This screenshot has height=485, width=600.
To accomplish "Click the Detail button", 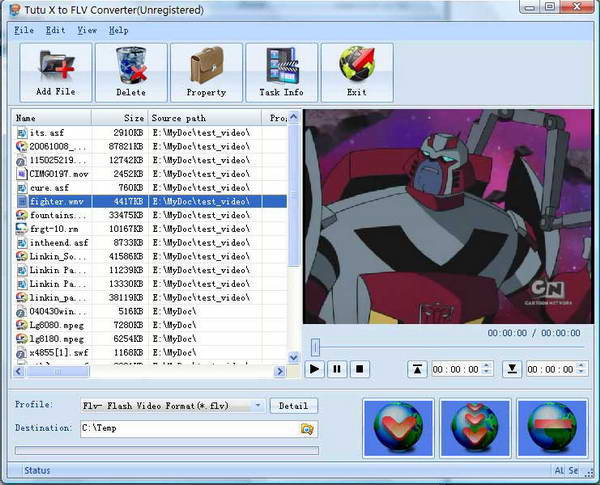I will 293,406.
